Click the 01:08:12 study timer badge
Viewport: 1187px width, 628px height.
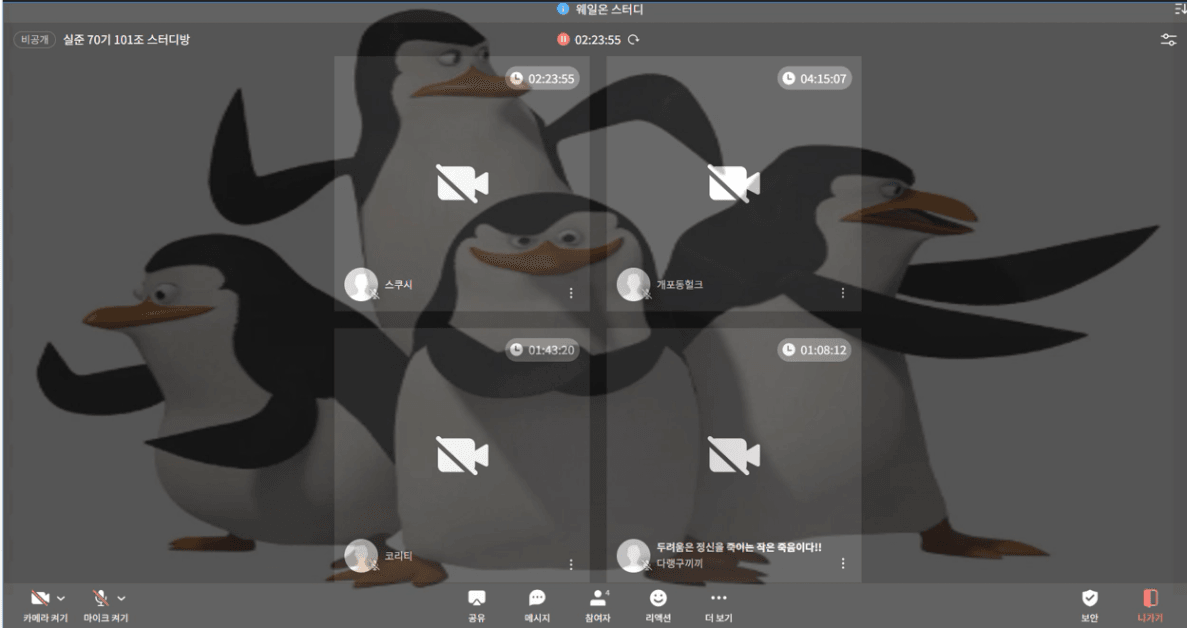pos(815,350)
